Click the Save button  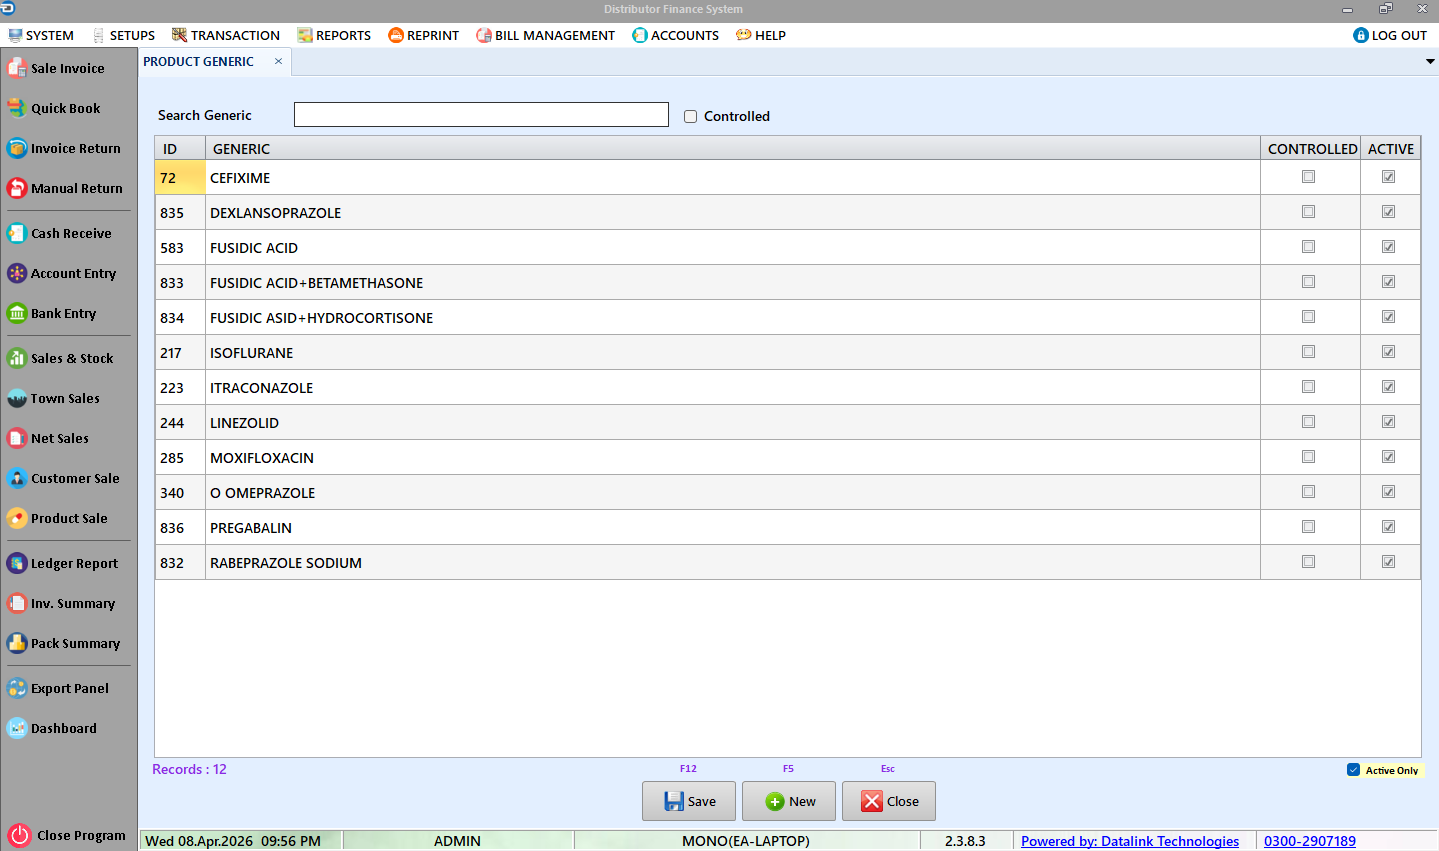(689, 801)
